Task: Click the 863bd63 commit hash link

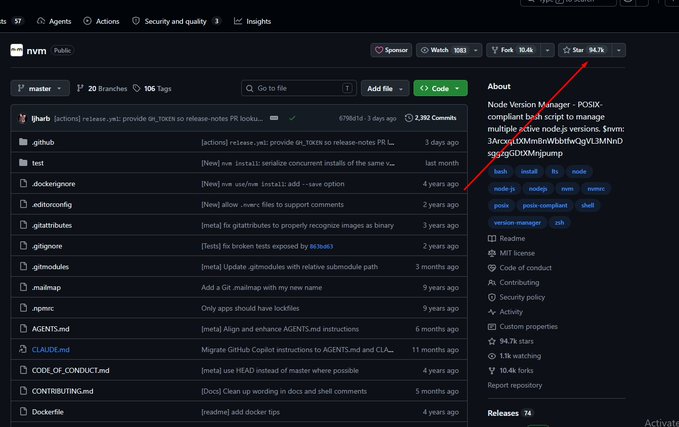Action: coord(321,246)
